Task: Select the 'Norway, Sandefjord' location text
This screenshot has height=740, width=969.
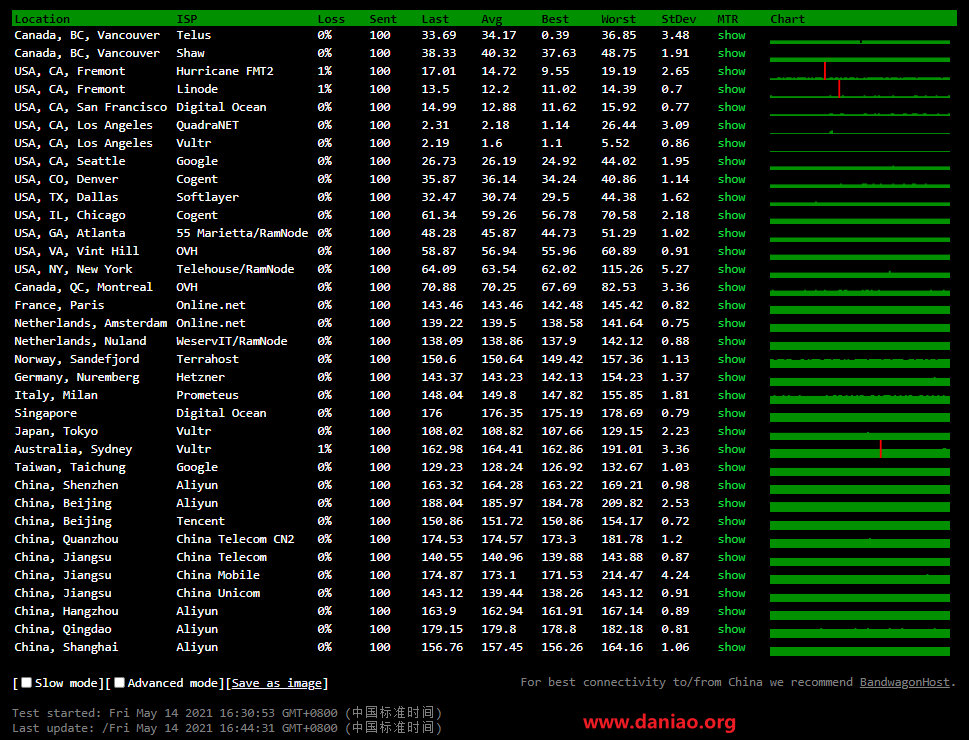Action: 77,359
